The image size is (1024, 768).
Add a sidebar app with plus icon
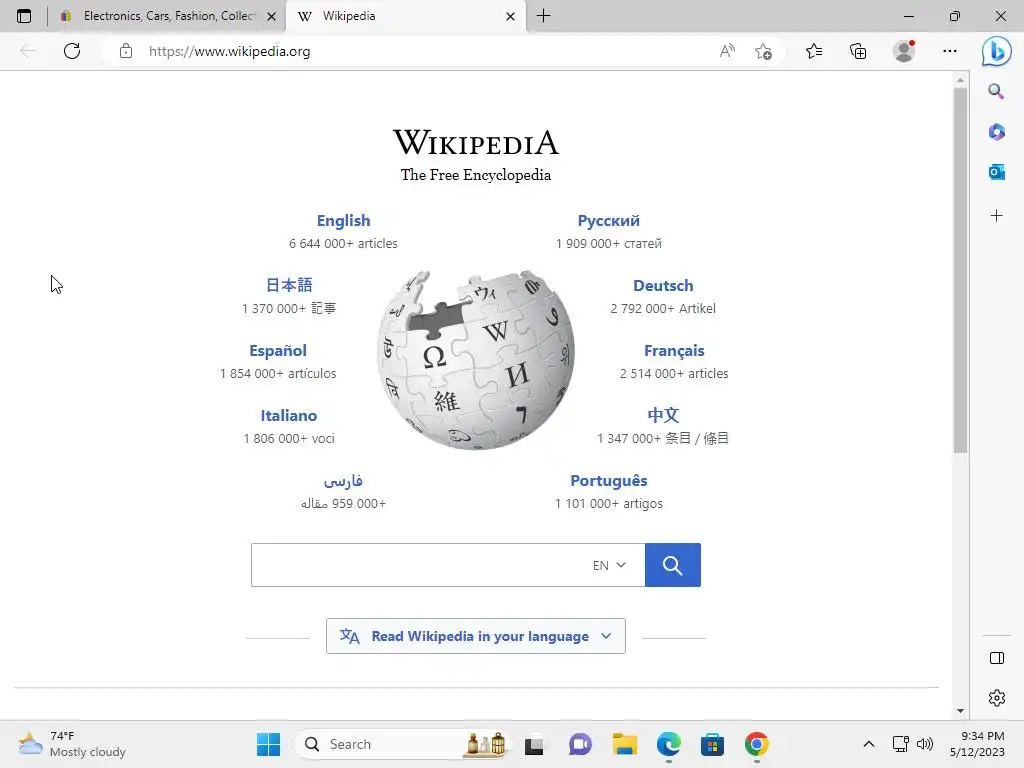(996, 216)
